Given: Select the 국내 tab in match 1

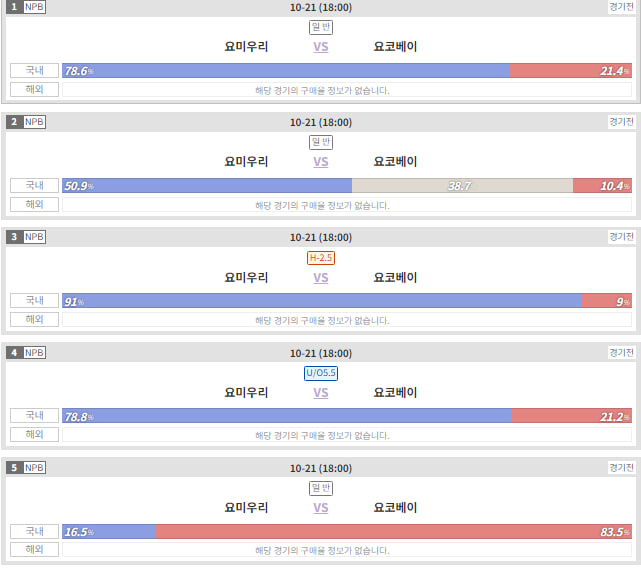Looking at the screenshot, I should pos(34,70).
